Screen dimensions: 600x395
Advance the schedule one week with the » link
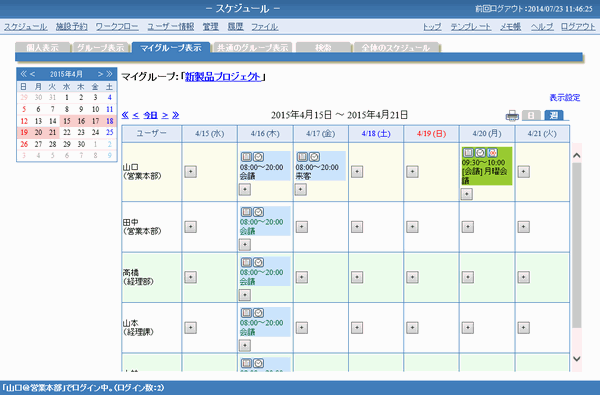(x=176, y=115)
